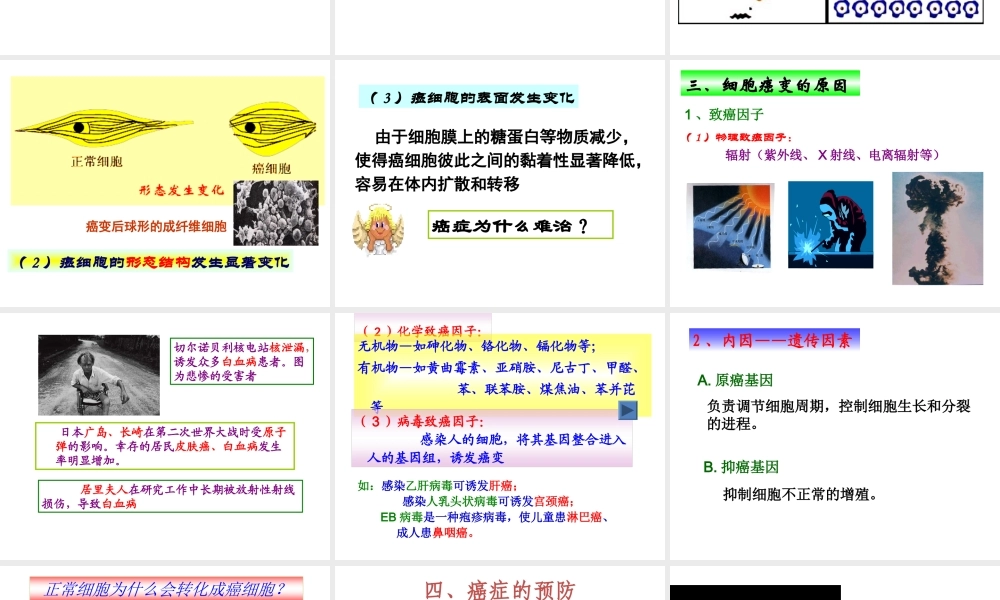Viewport: 1000px width, 600px height.
Task: Select the sun ultraviolet radiation picture
Action: pyautogui.click(x=731, y=226)
